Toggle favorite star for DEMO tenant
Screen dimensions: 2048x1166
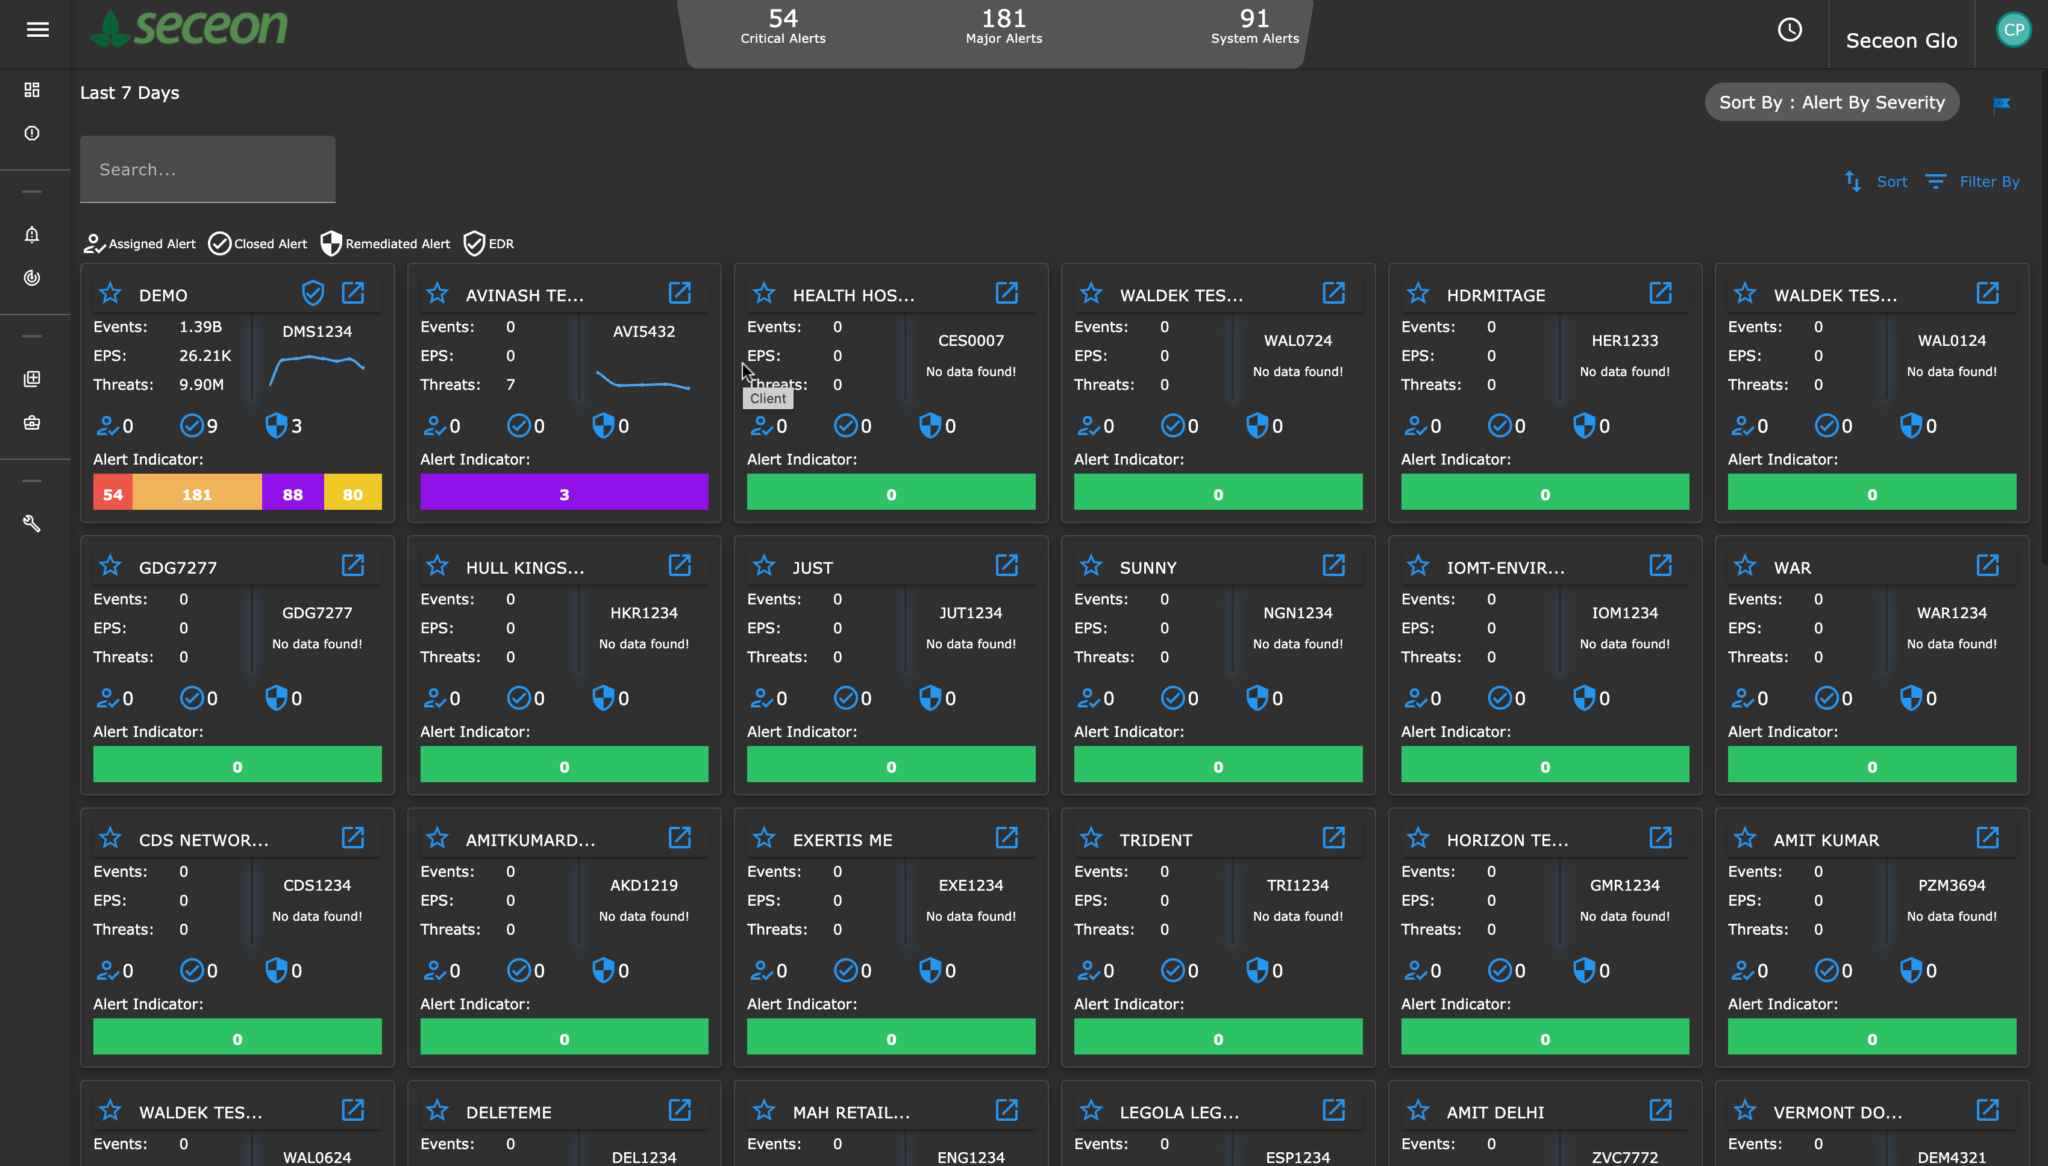pos(110,294)
